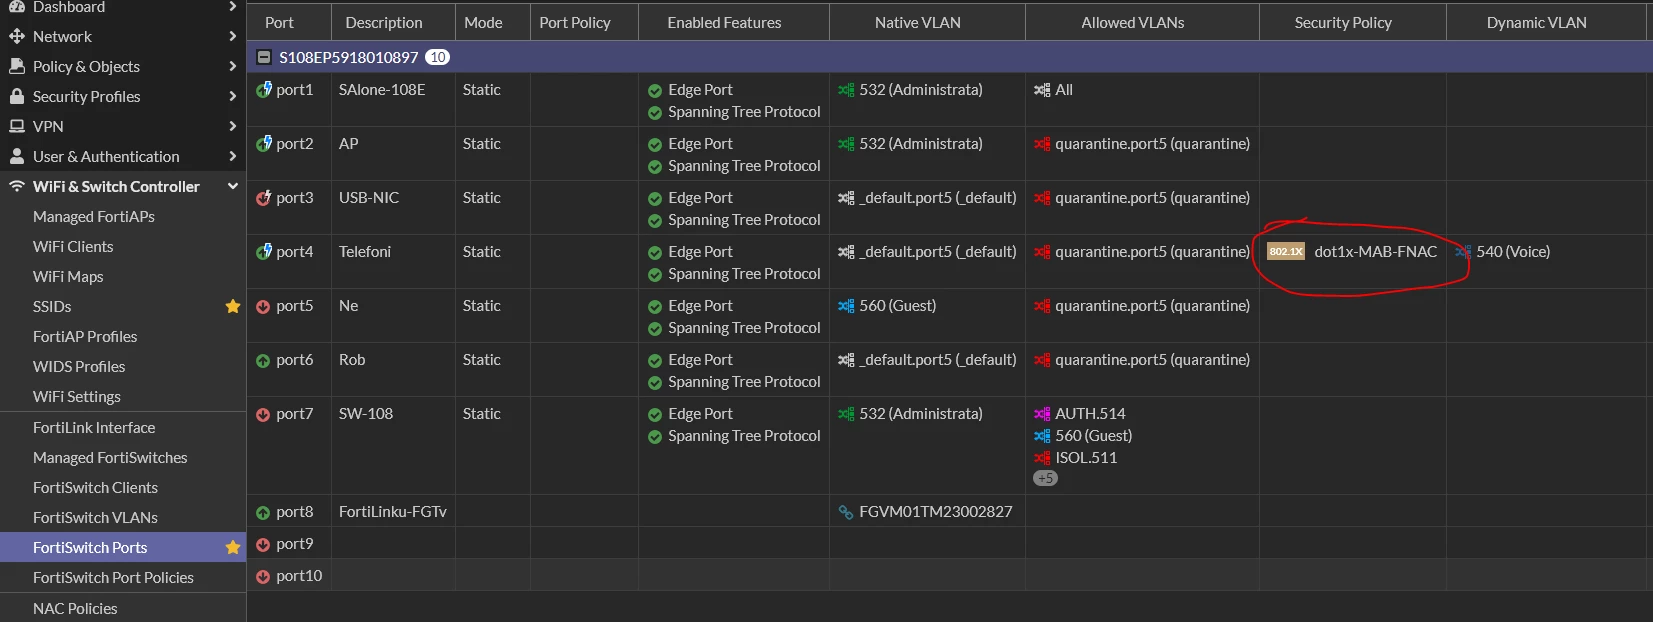Click the VLAN icon next to AUTH.514

click(1042, 414)
